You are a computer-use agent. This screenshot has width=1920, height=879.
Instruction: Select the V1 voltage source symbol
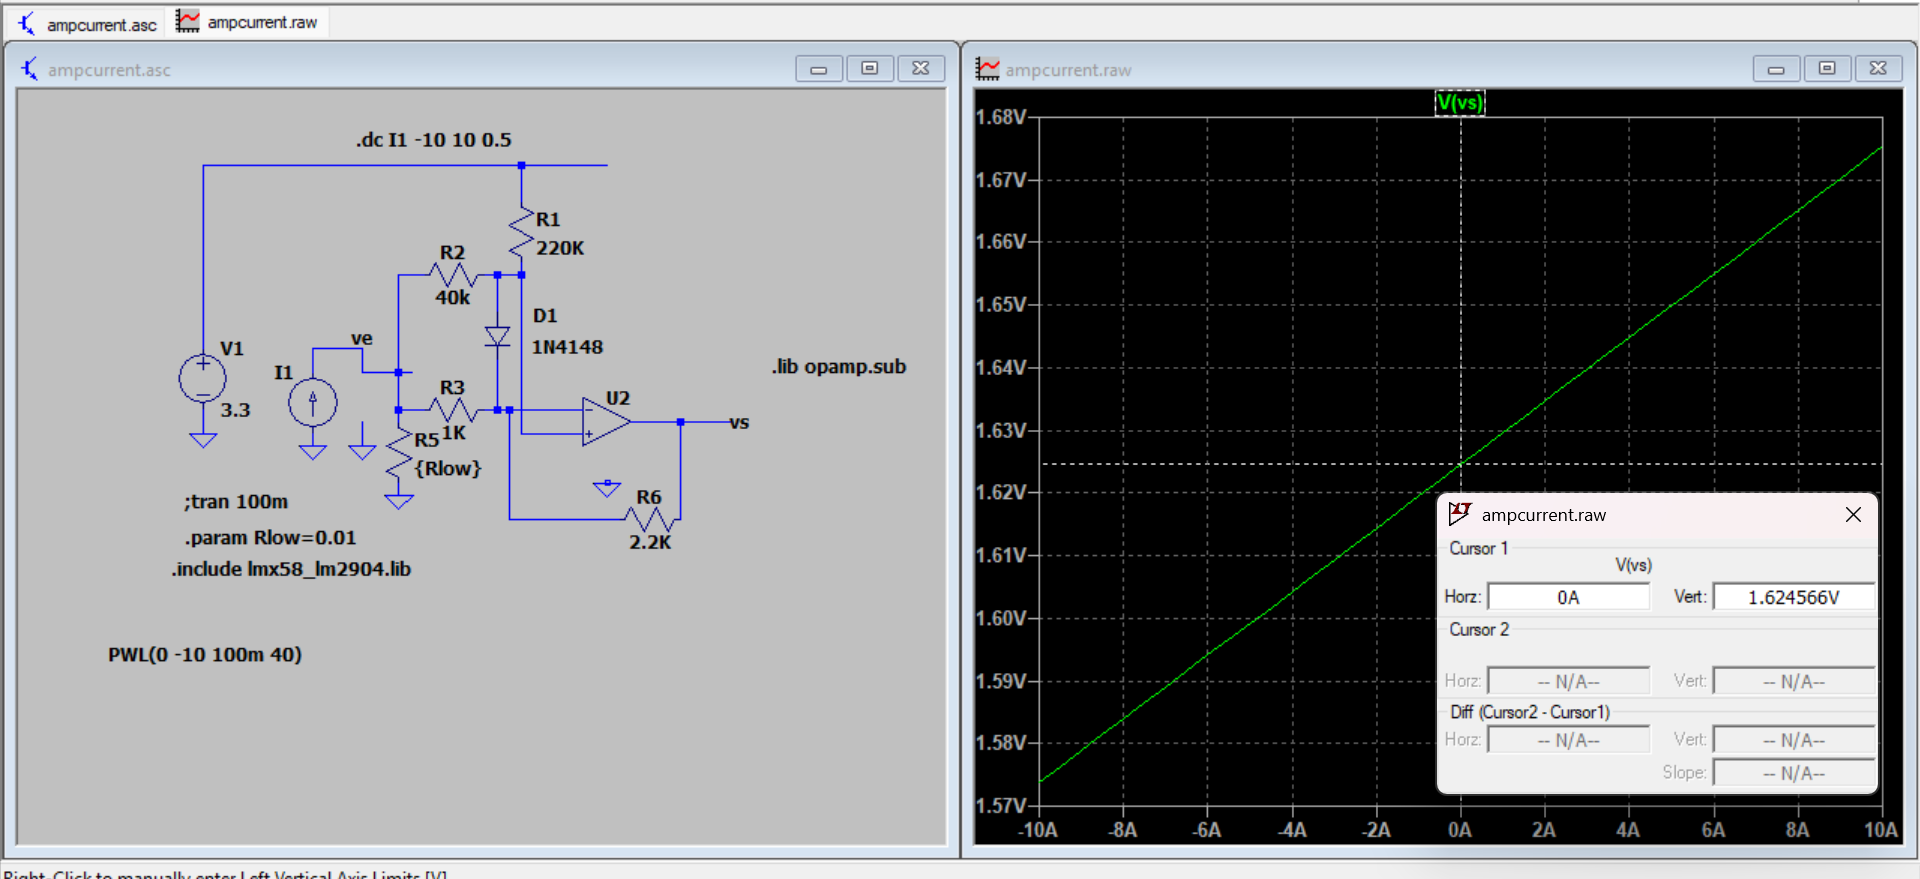[x=203, y=380]
